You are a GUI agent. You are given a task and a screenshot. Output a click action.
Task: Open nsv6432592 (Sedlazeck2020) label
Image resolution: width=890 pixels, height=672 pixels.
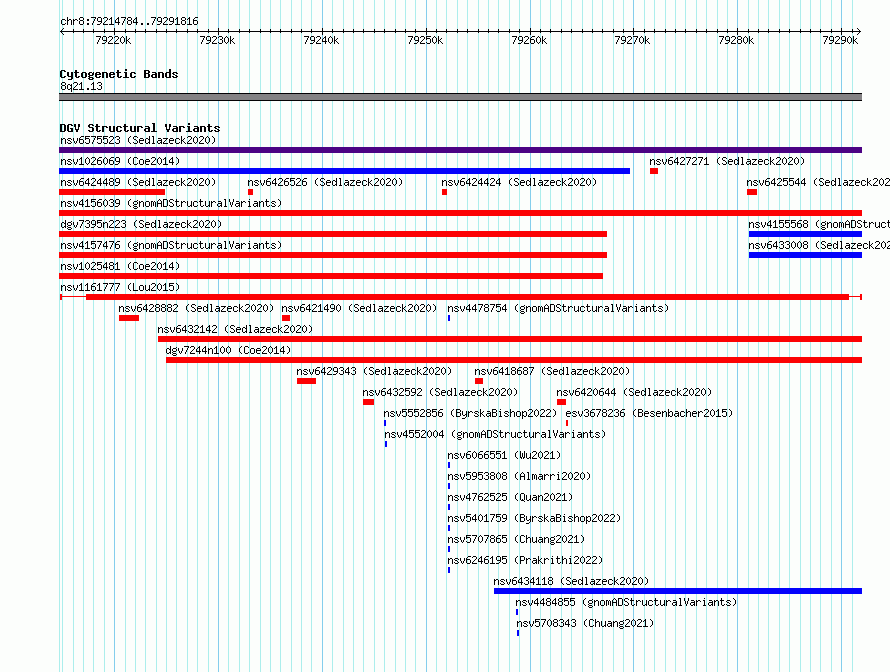click(440, 392)
